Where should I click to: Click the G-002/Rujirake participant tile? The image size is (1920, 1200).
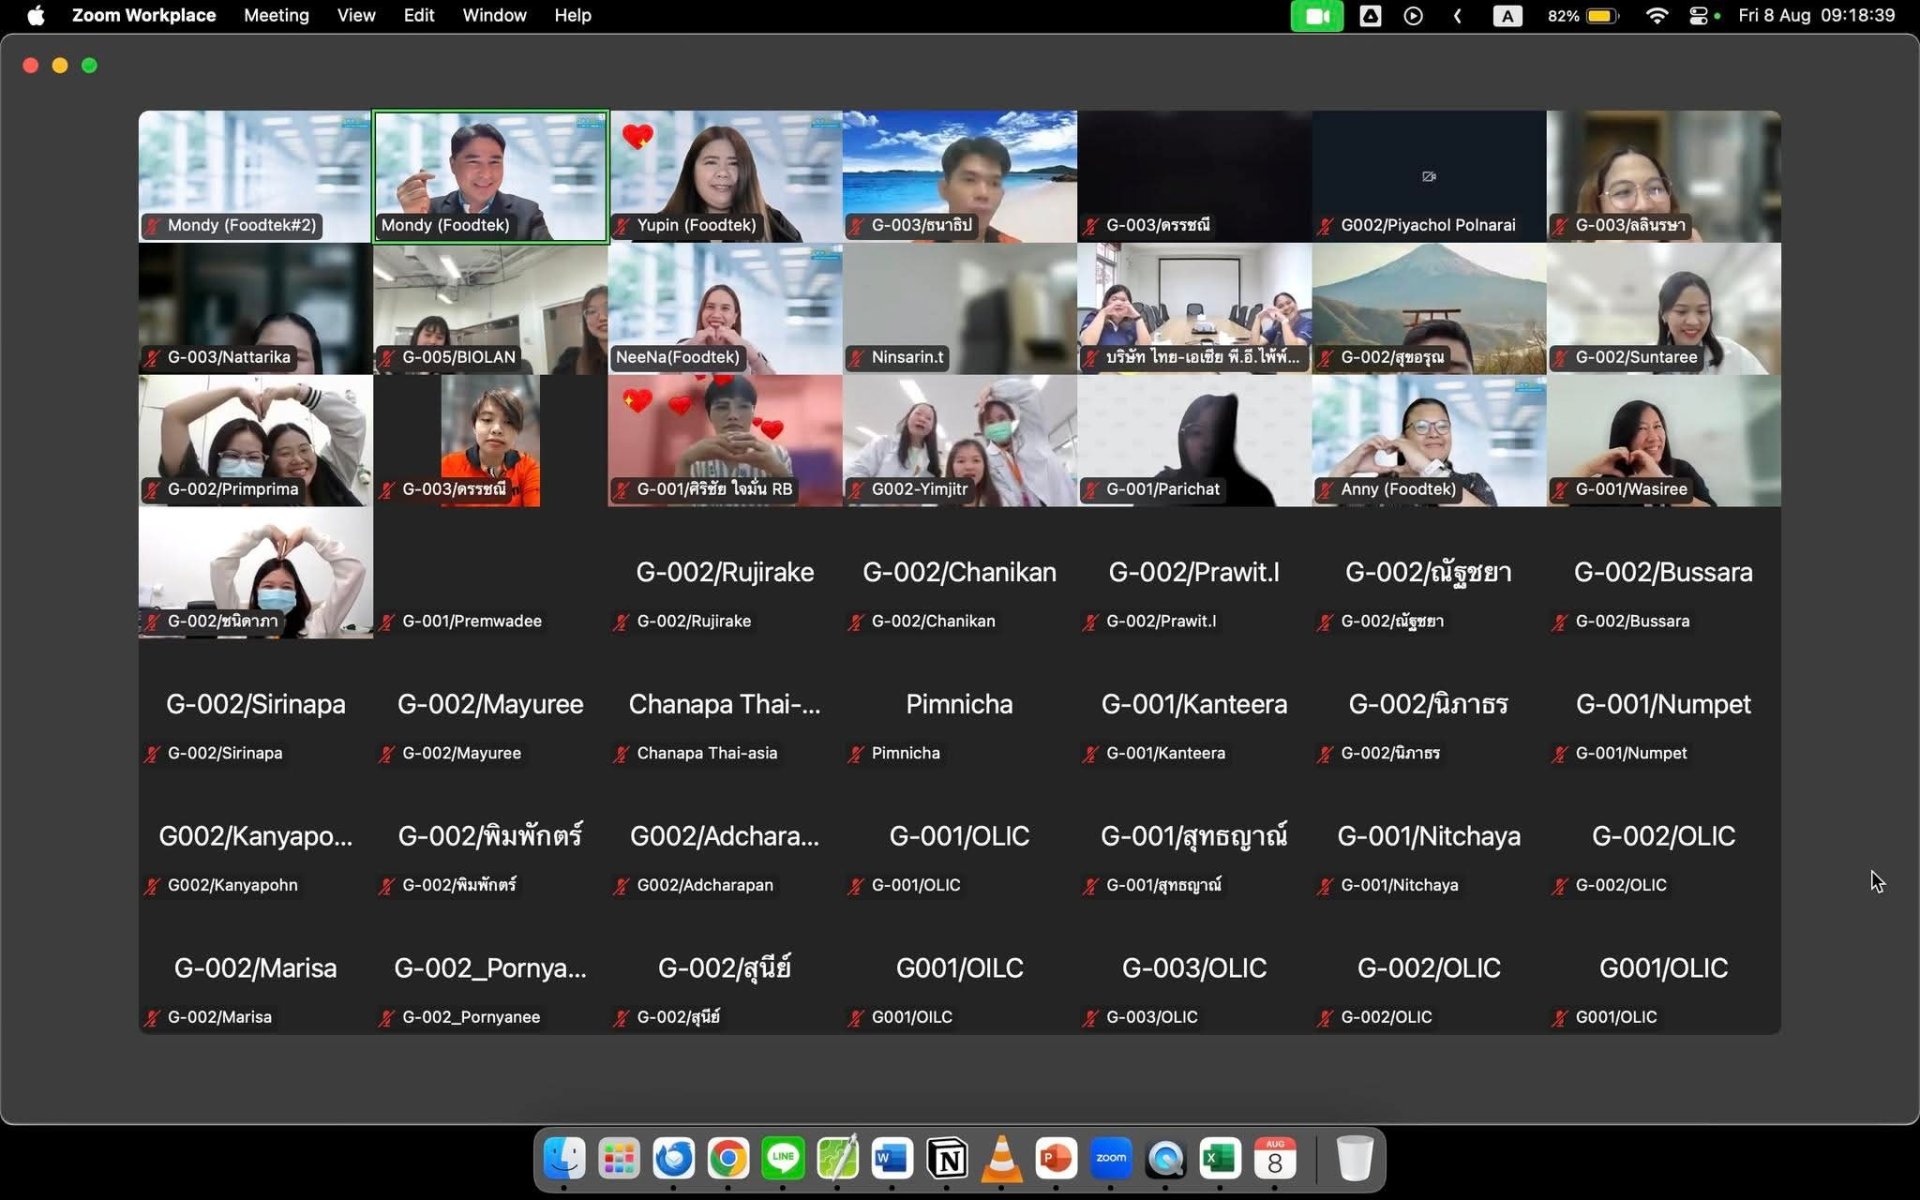click(725, 573)
